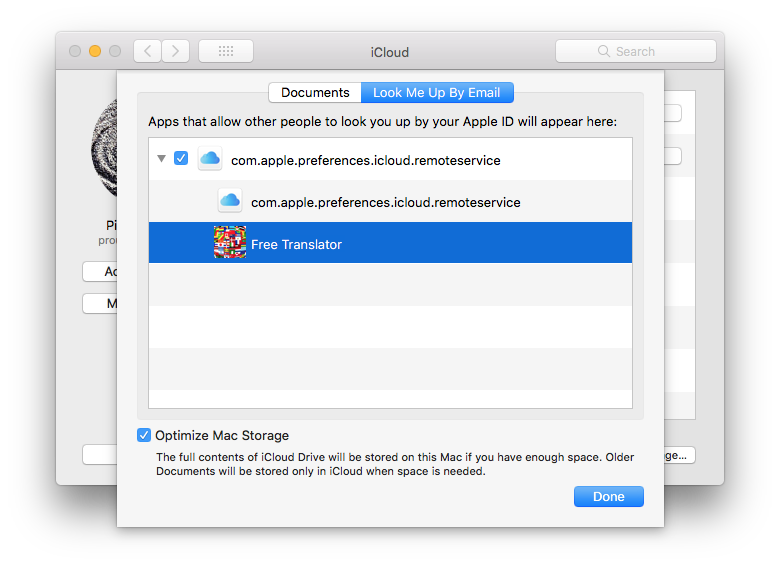The width and height of the screenshot is (780, 565).
Task: Select the top-level com.apple.preferences.icloud.remoteservice row
Action: point(390,159)
